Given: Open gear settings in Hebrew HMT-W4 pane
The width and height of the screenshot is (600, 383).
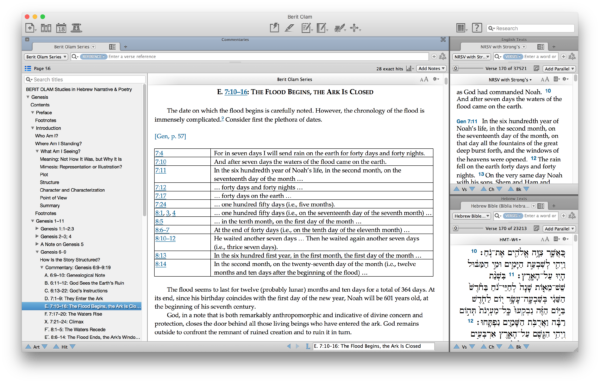Looking at the screenshot, I should [565, 239].
